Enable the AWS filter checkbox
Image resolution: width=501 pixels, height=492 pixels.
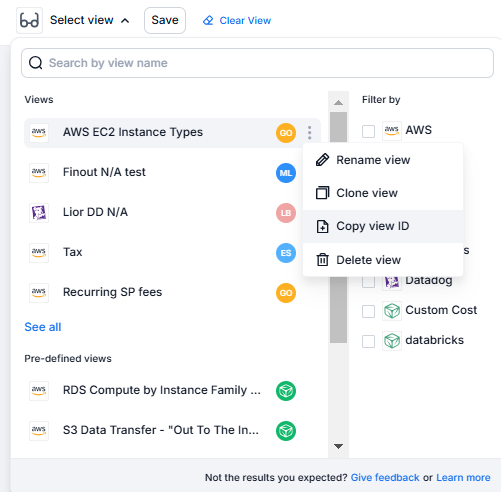click(368, 131)
